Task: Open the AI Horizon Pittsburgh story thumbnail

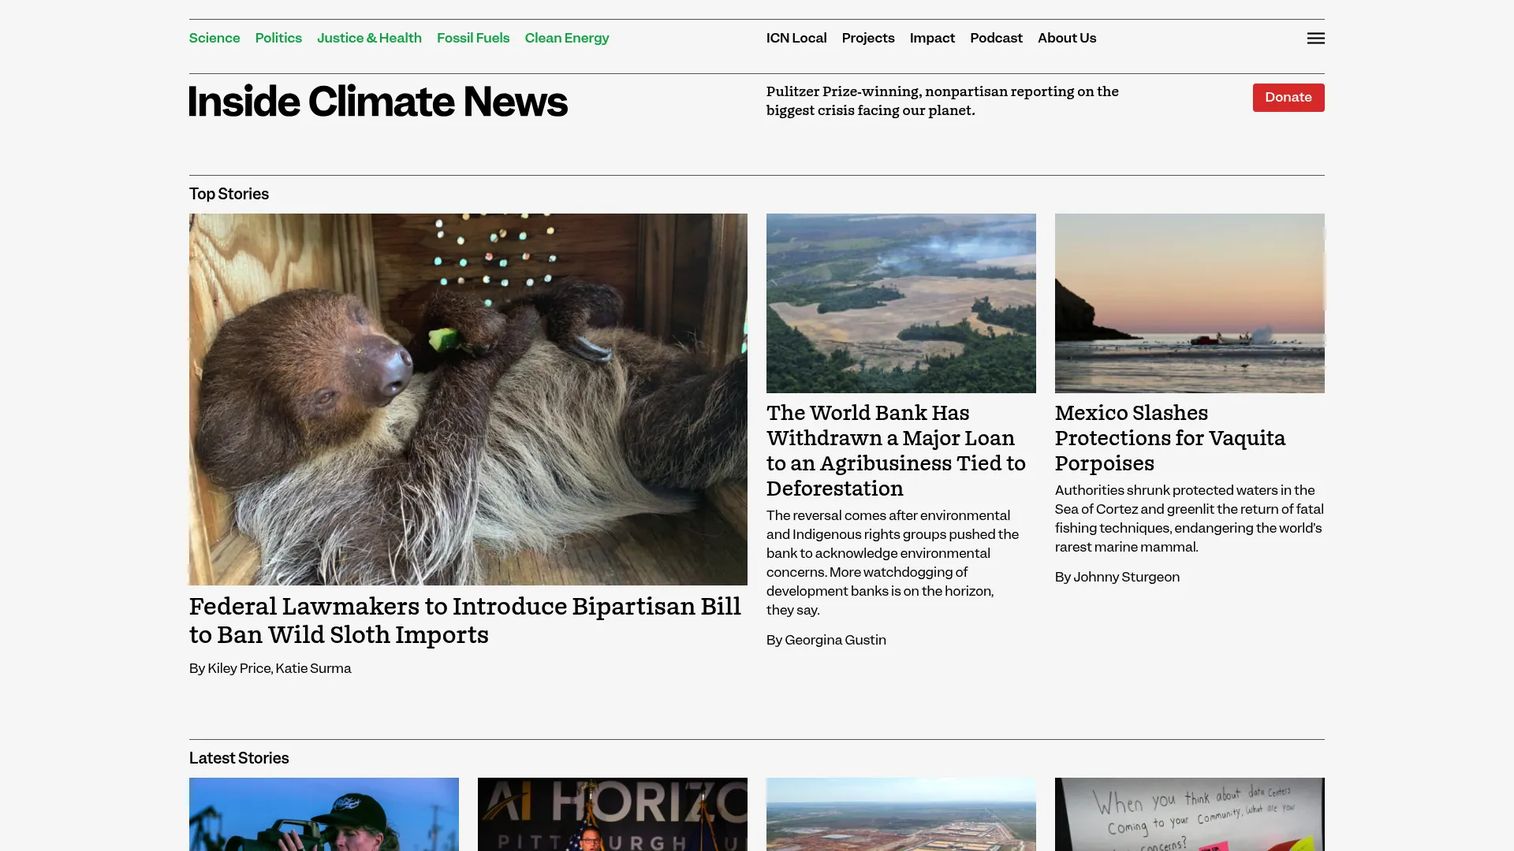Action: (613, 814)
